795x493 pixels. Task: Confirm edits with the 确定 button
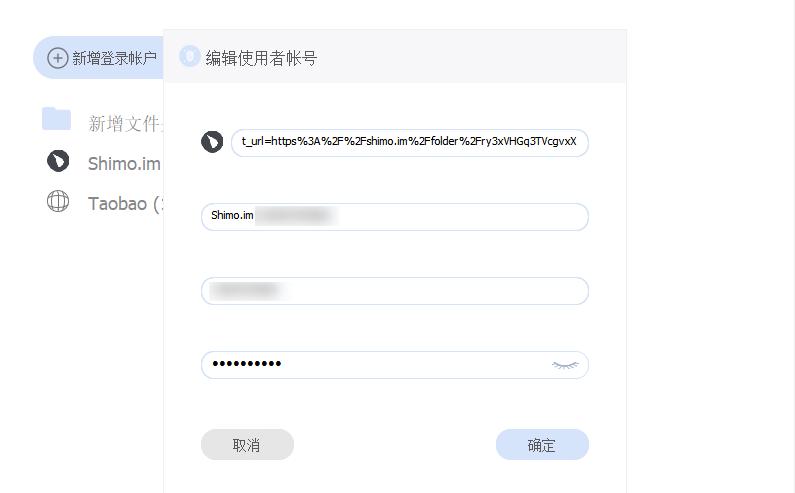[x=541, y=445]
